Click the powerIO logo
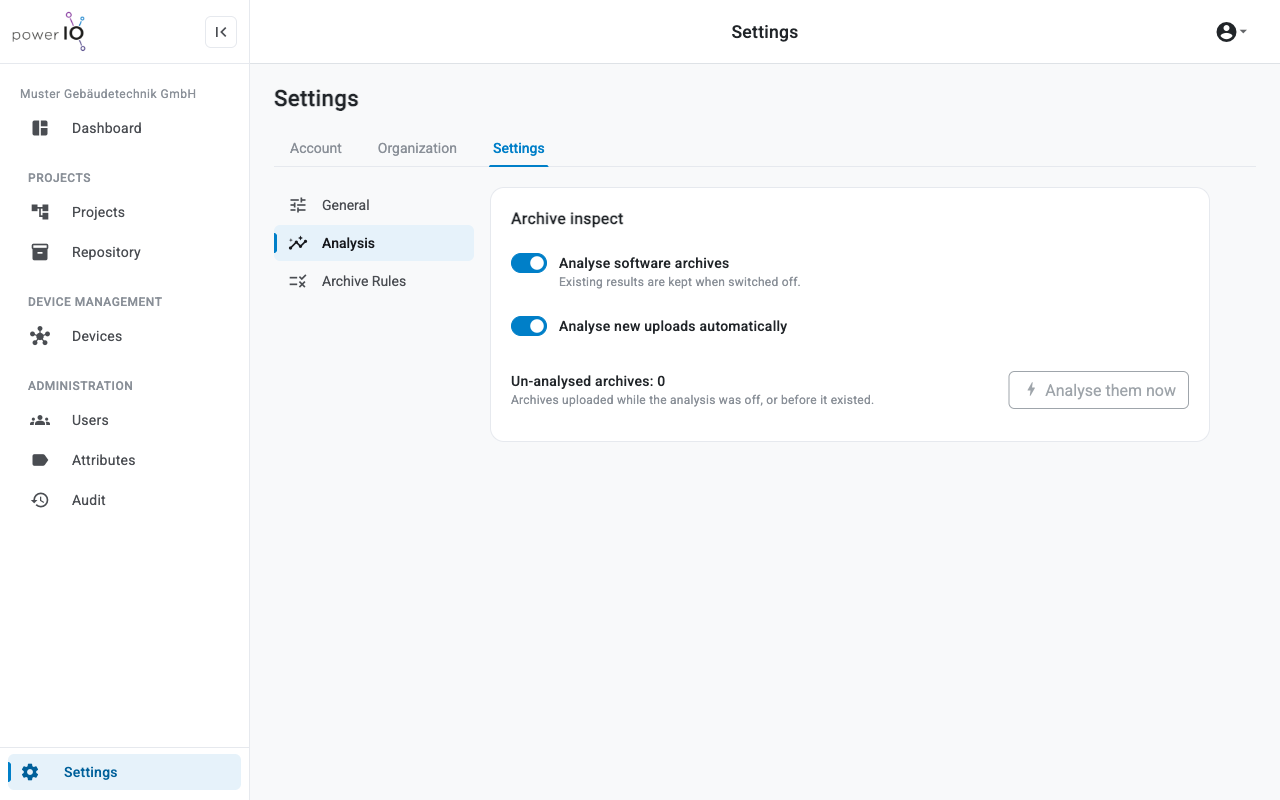1280x800 pixels. (x=49, y=32)
